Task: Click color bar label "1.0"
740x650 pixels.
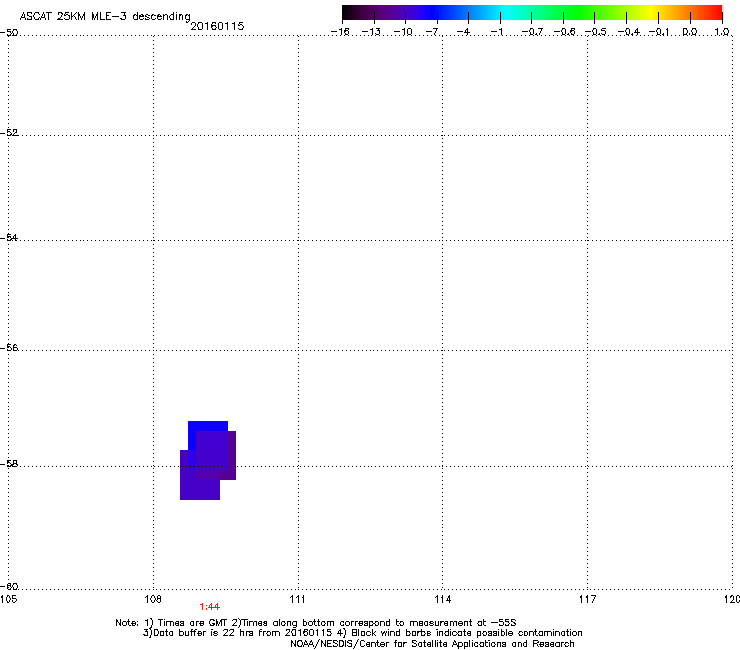Action: point(722,32)
